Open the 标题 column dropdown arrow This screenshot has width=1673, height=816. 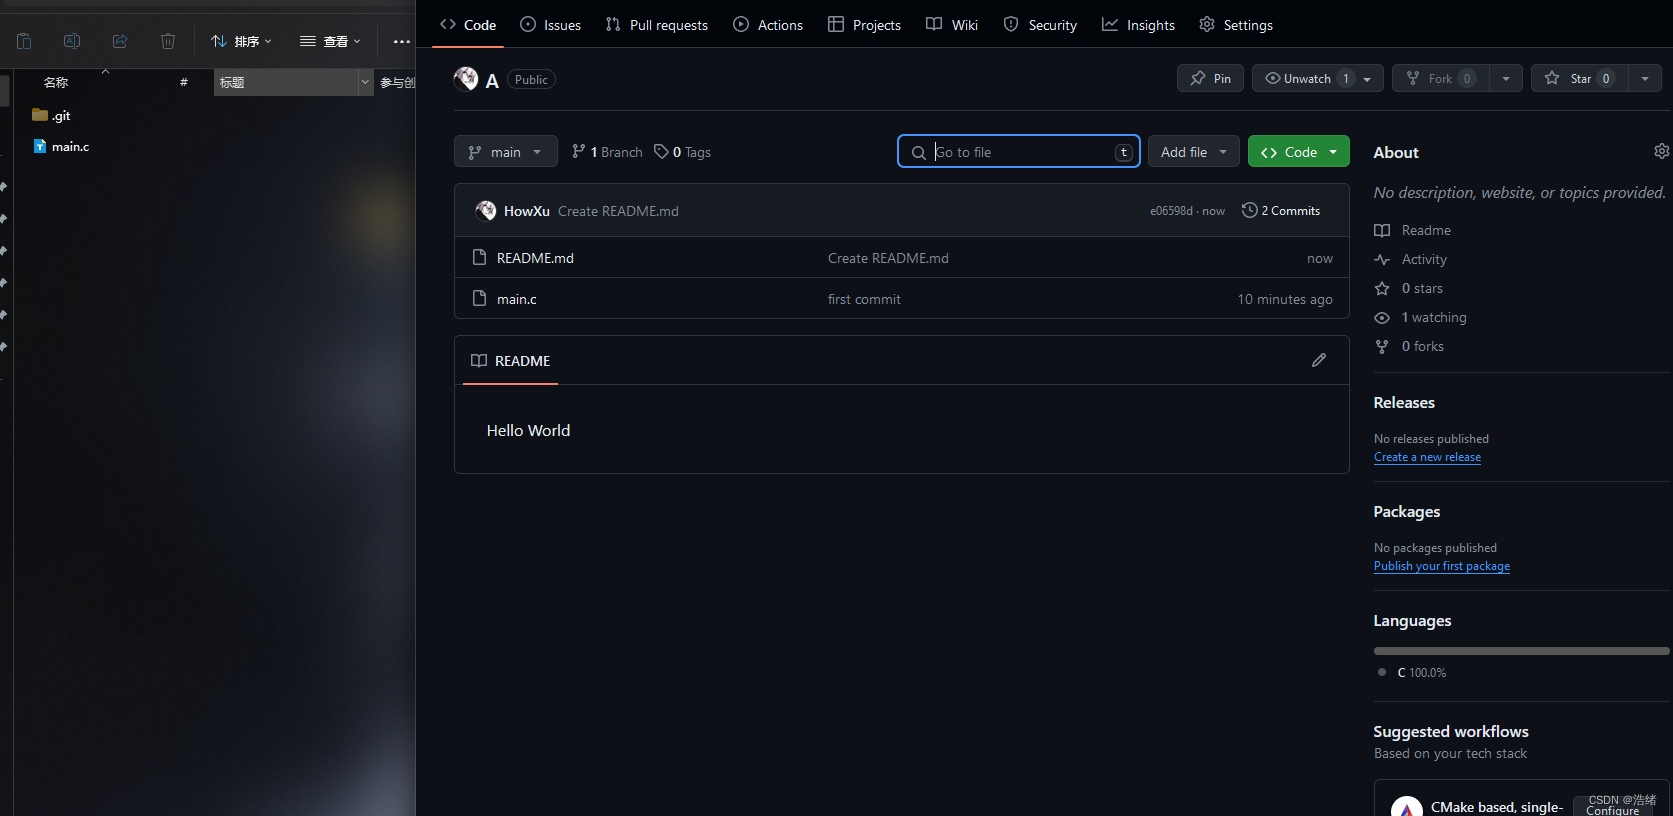coord(365,82)
